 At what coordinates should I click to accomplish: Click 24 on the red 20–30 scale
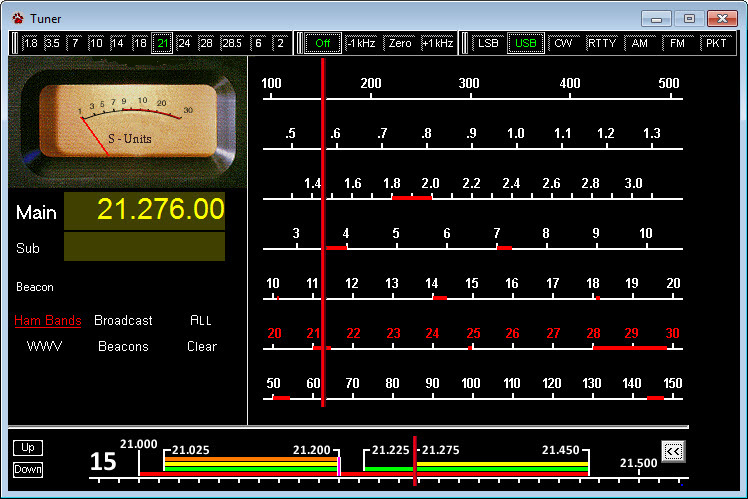pos(432,333)
